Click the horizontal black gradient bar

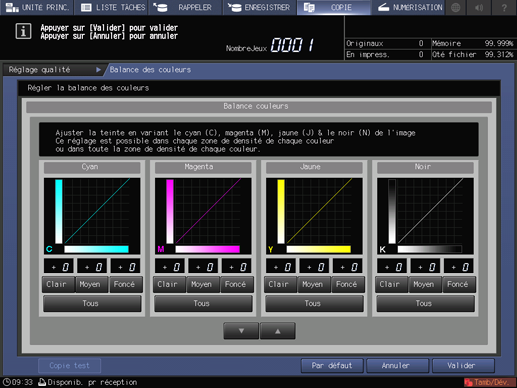[429, 249]
